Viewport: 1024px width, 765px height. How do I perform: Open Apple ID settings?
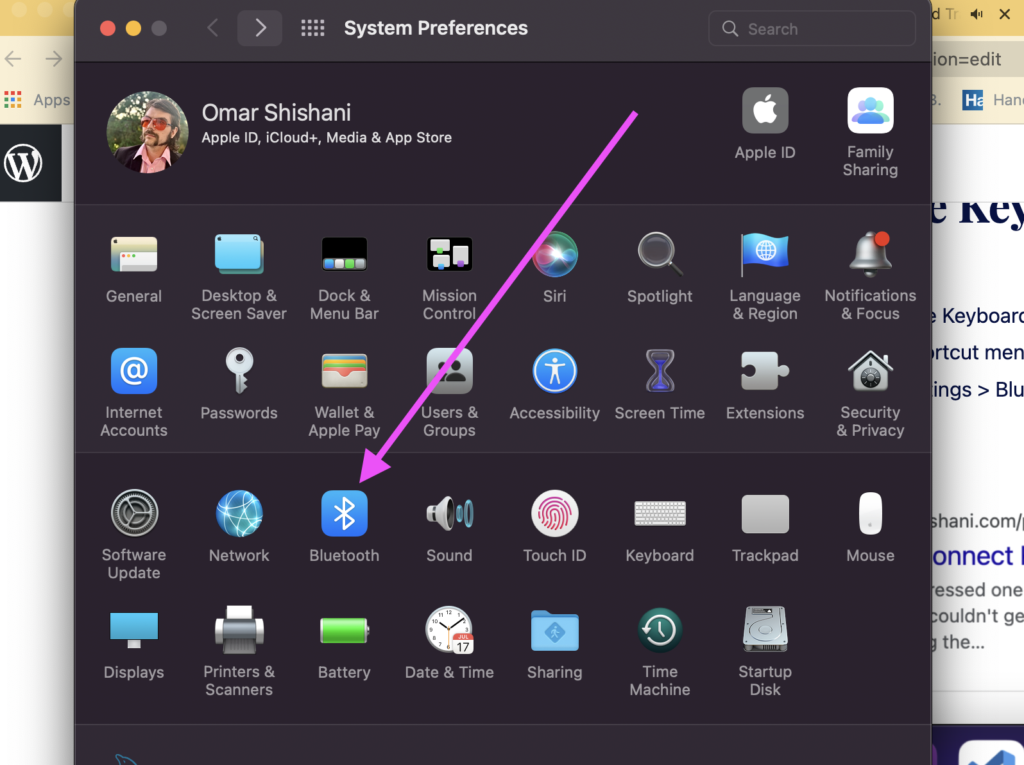764,110
